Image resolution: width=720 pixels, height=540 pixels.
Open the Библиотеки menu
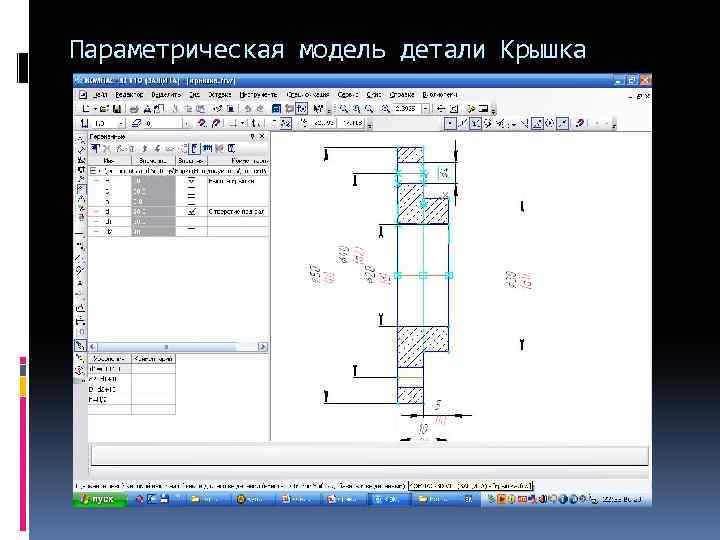click(440, 95)
